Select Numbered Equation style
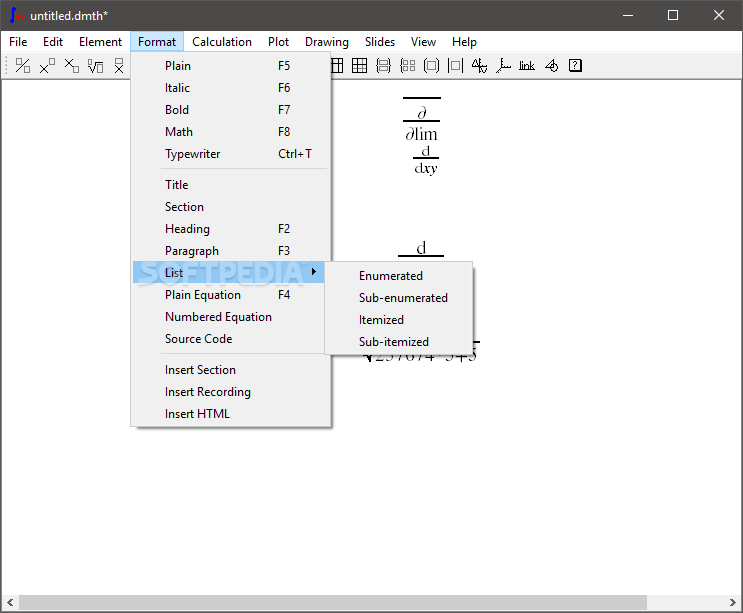Image resolution: width=743 pixels, height=613 pixels. tap(231, 317)
